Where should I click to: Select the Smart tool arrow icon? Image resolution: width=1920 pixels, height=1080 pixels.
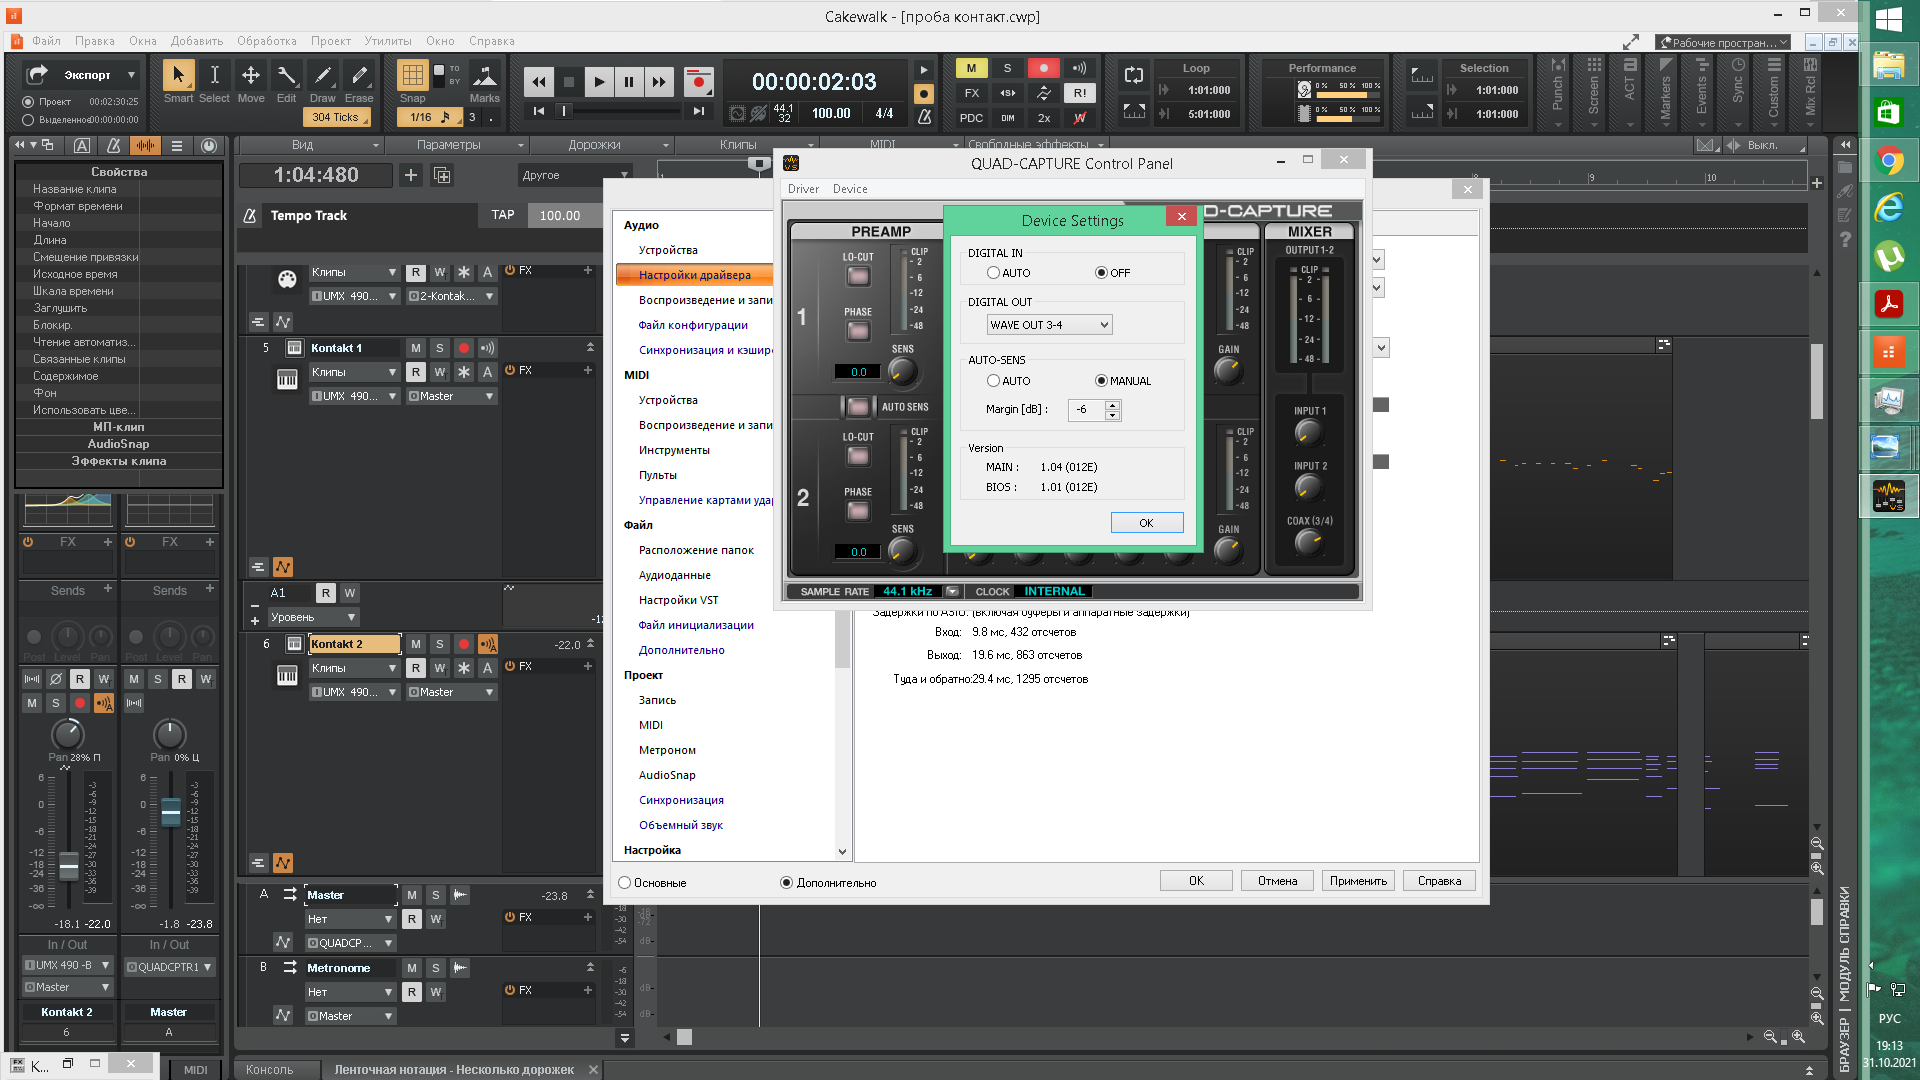coord(178,76)
